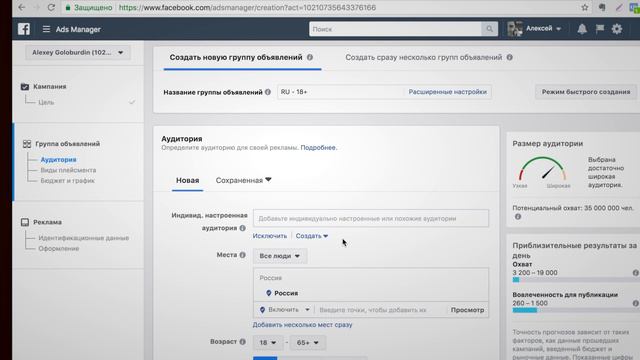The image size is (640, 360).
Task: Click info icon under Потенциальный охват
Action: [x=518, y=217]
